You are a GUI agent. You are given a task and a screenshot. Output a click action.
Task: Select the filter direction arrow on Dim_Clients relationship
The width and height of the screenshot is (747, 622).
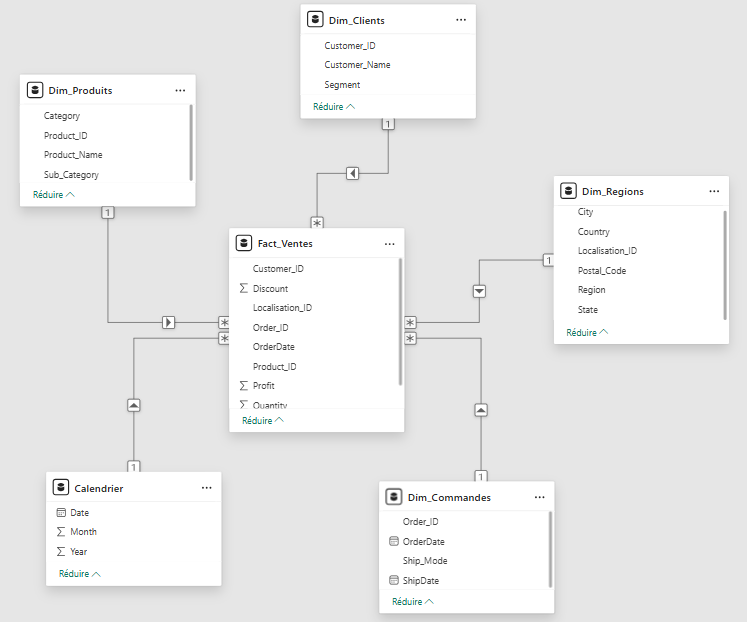(353, 173)
